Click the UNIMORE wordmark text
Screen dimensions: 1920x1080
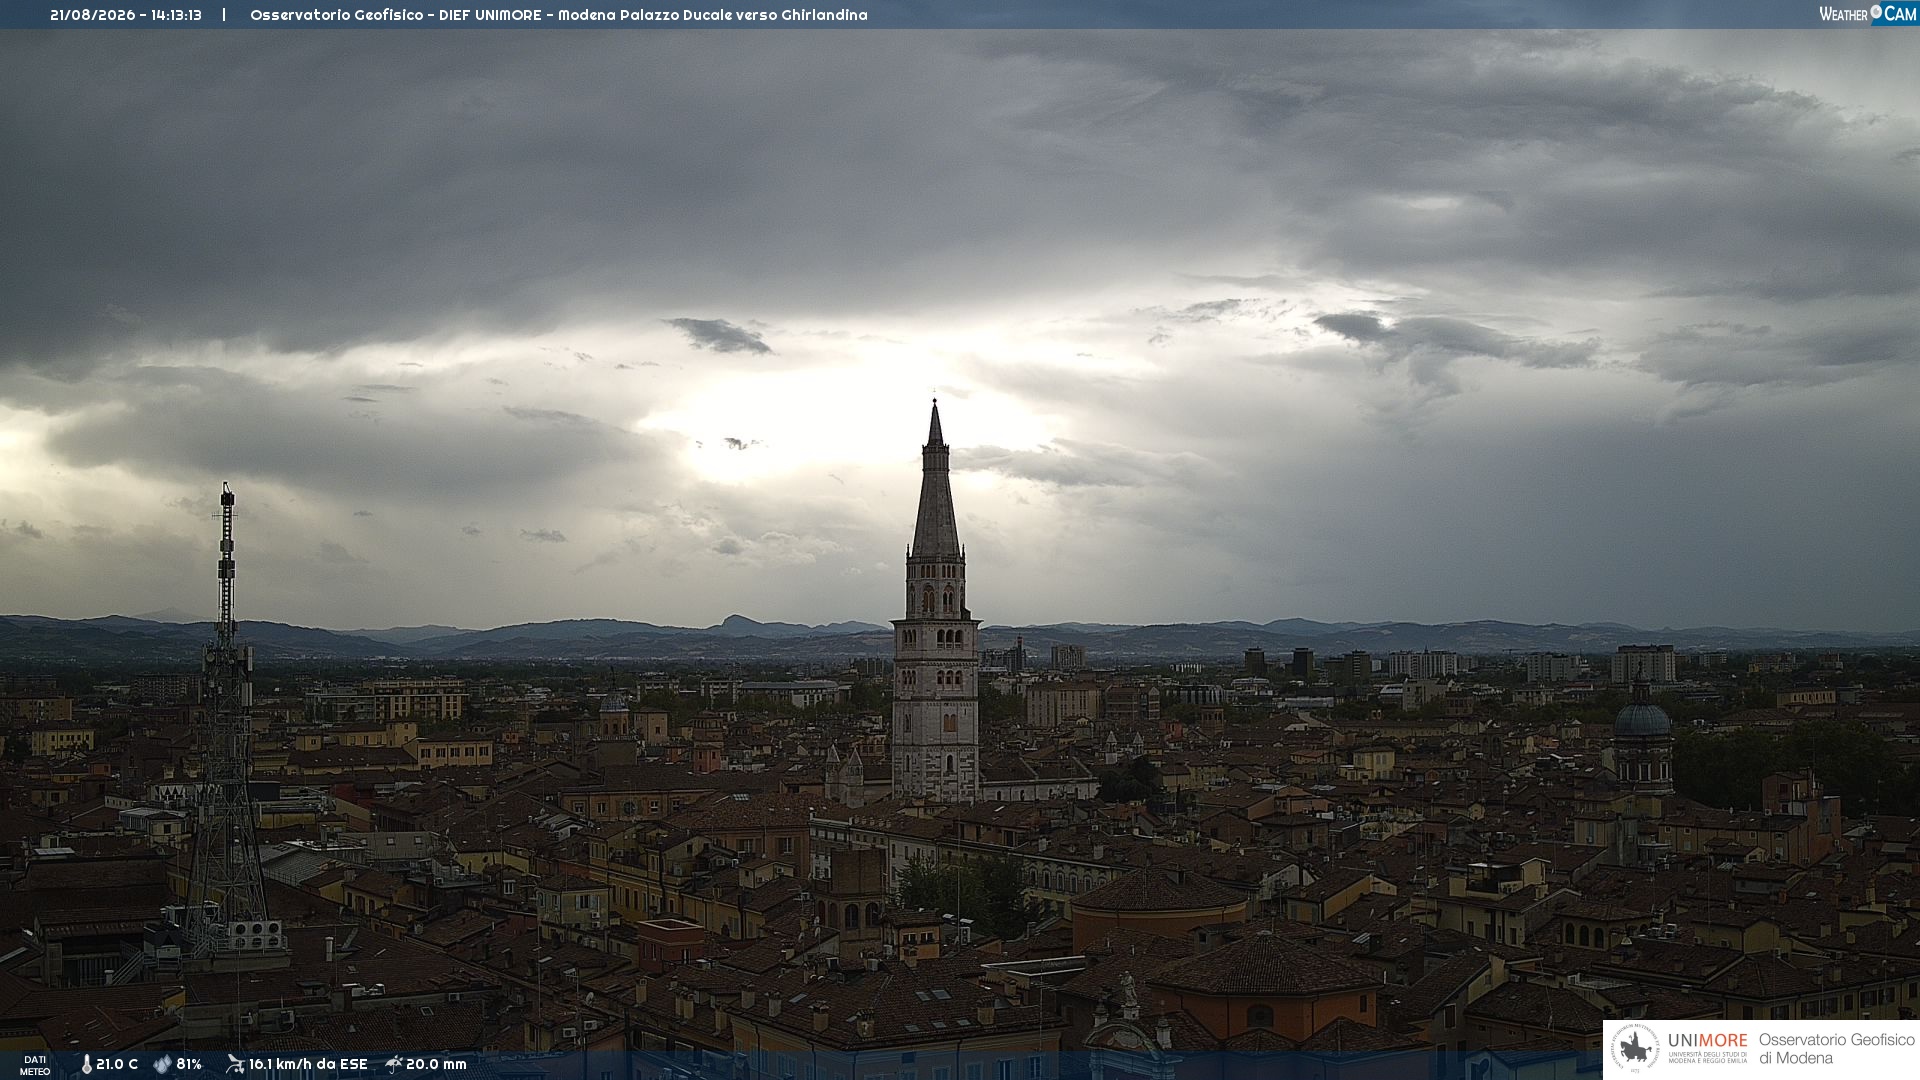[1708, 1041]
